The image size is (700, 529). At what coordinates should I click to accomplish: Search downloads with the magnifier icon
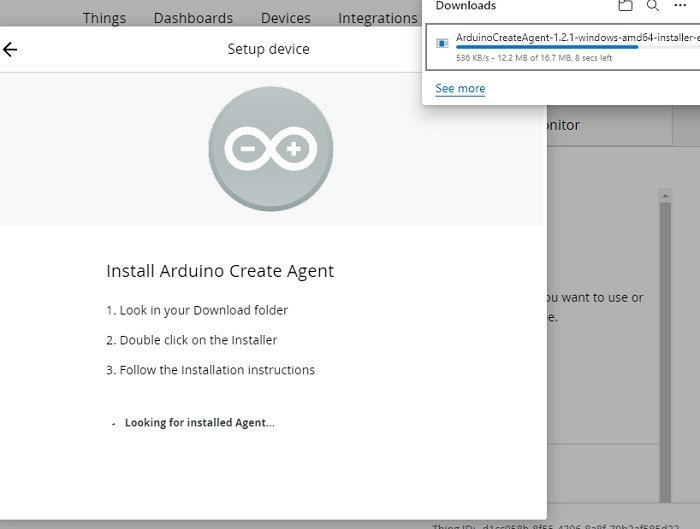tap(653, 5)
